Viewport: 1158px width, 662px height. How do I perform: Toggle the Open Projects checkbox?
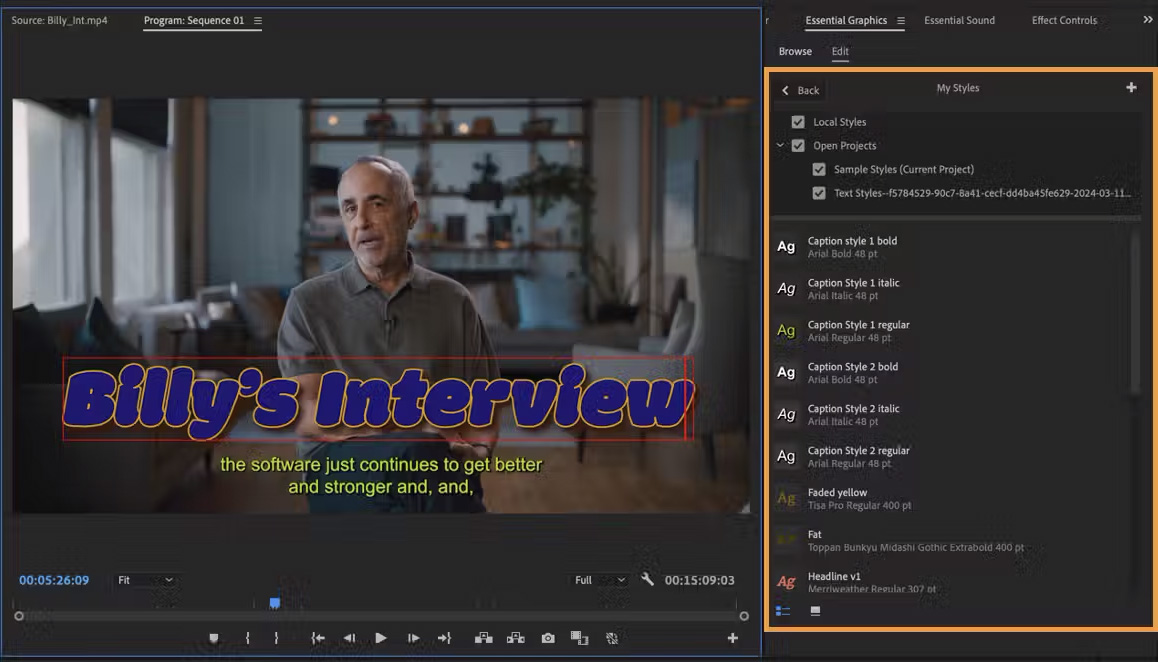798,146
